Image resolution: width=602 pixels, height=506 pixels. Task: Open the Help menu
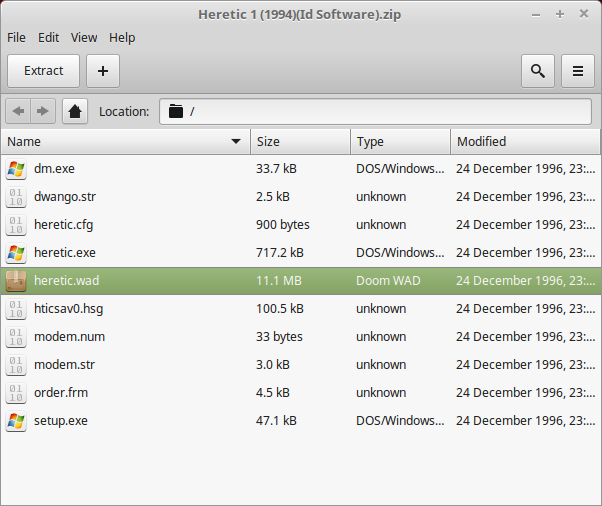[x=122, y=38]
